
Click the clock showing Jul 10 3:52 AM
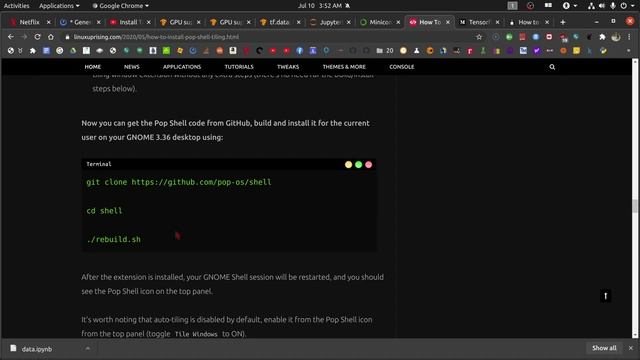tap(320, 6)
